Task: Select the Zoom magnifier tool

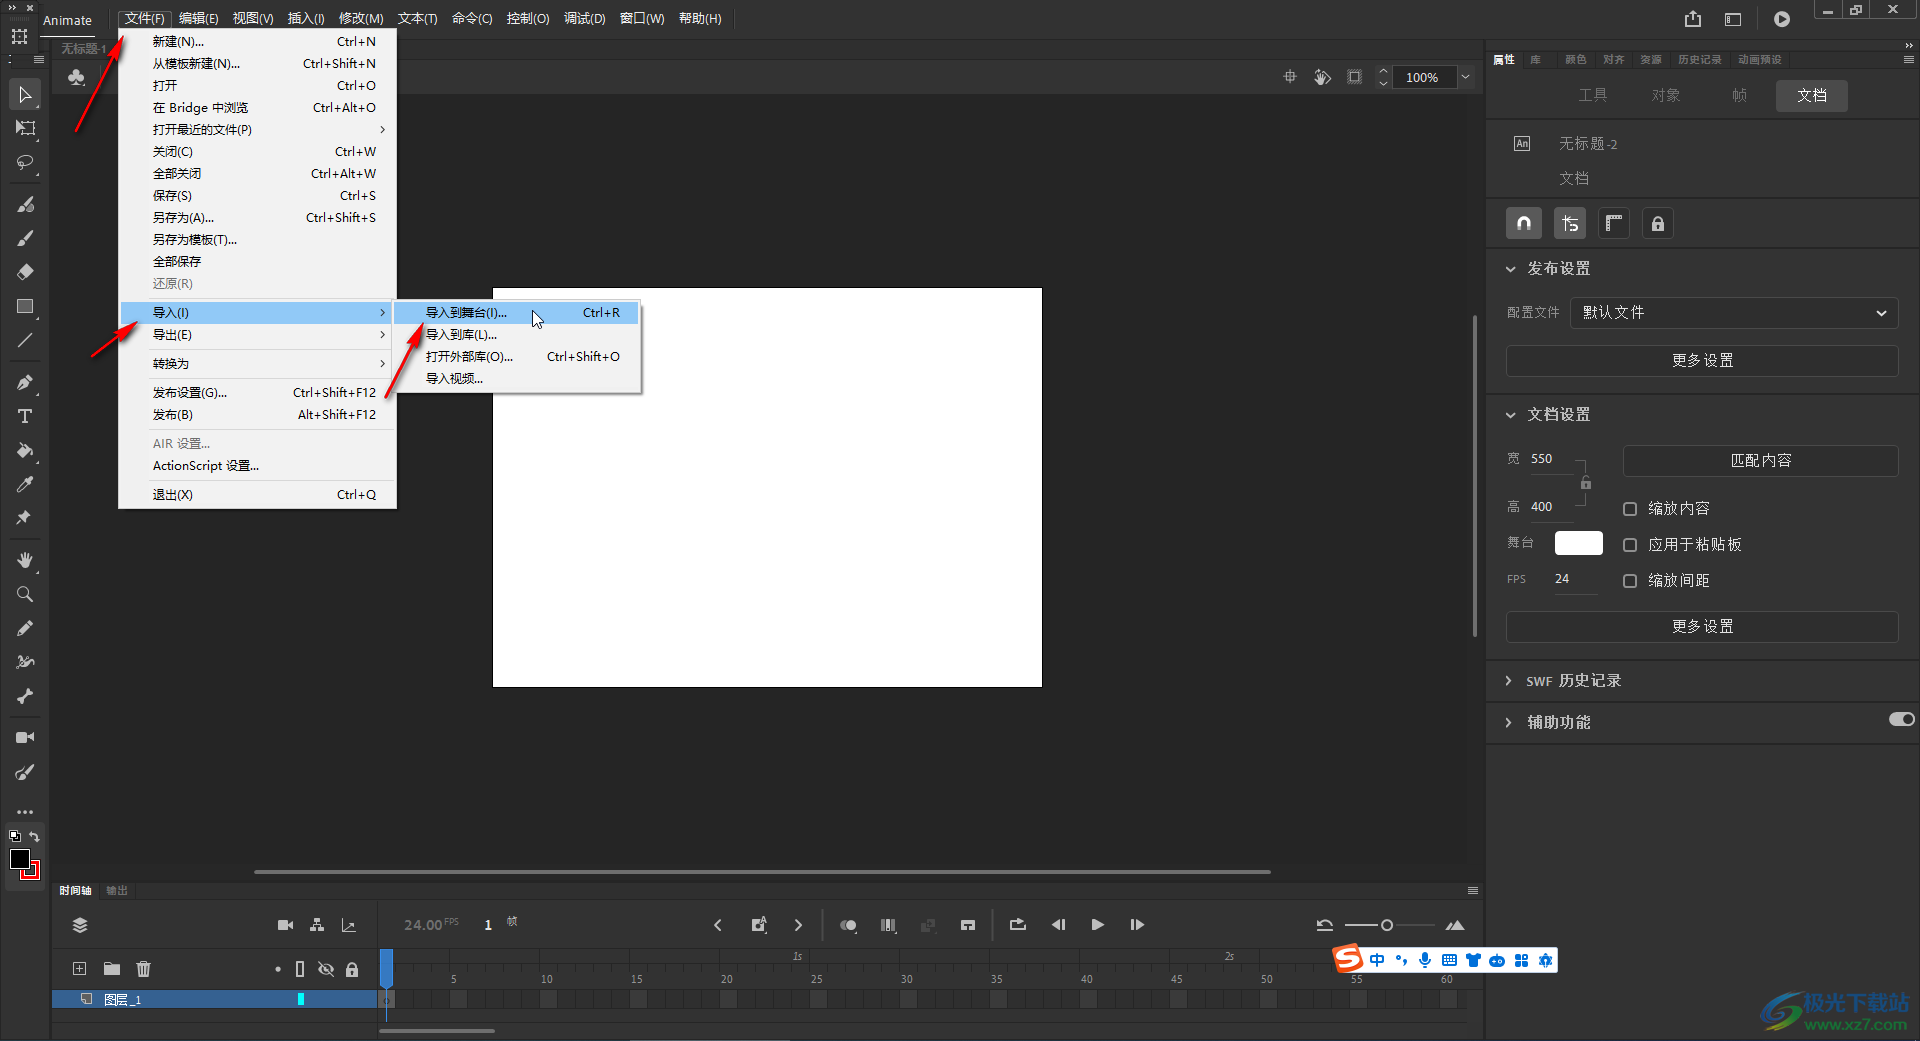Action: tap(25, 594)
